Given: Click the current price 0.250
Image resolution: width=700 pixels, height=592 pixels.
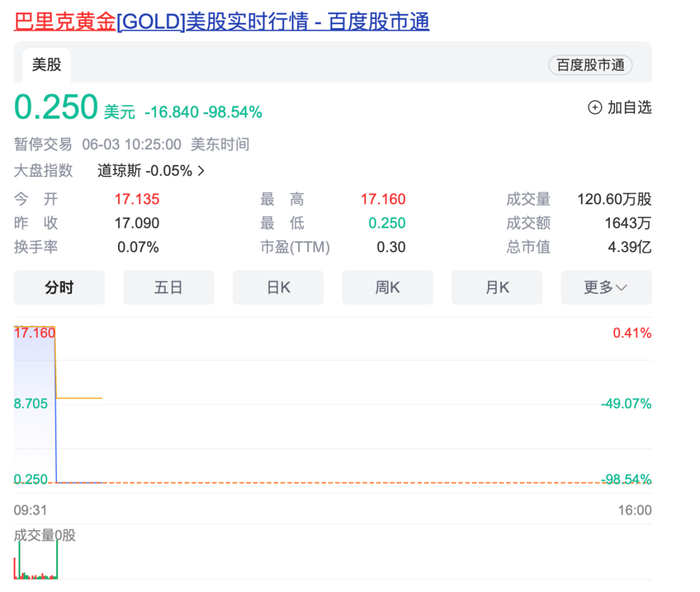Looking at the screenshot, I should pos(56,107).
